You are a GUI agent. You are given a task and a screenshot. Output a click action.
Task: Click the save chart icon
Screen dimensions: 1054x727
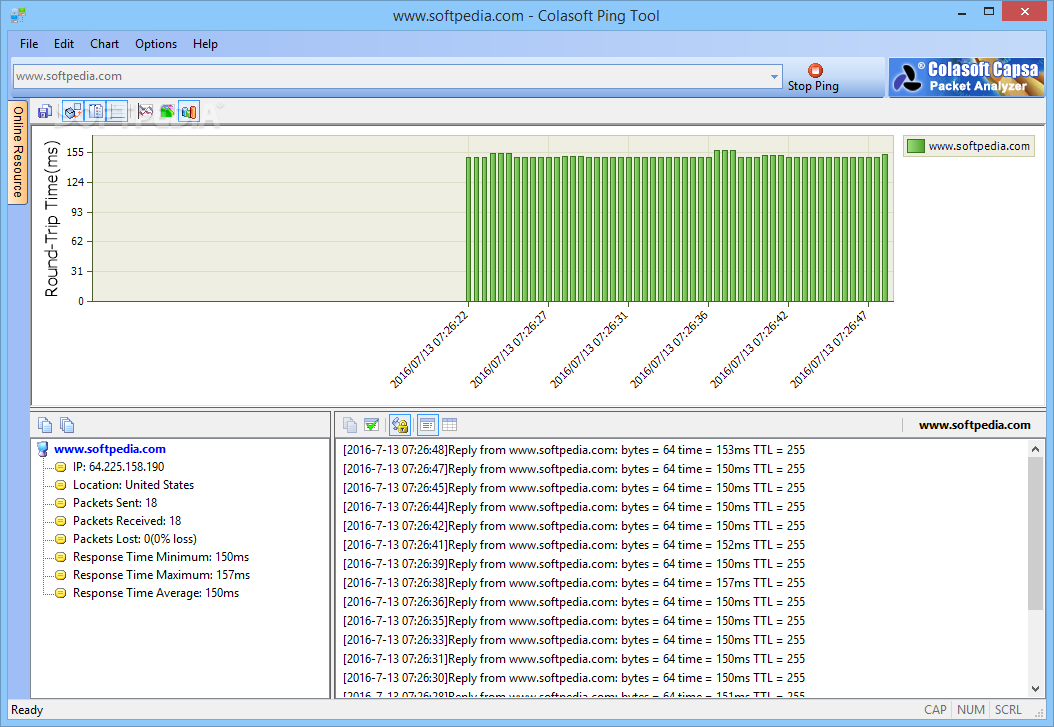[45, 112]
